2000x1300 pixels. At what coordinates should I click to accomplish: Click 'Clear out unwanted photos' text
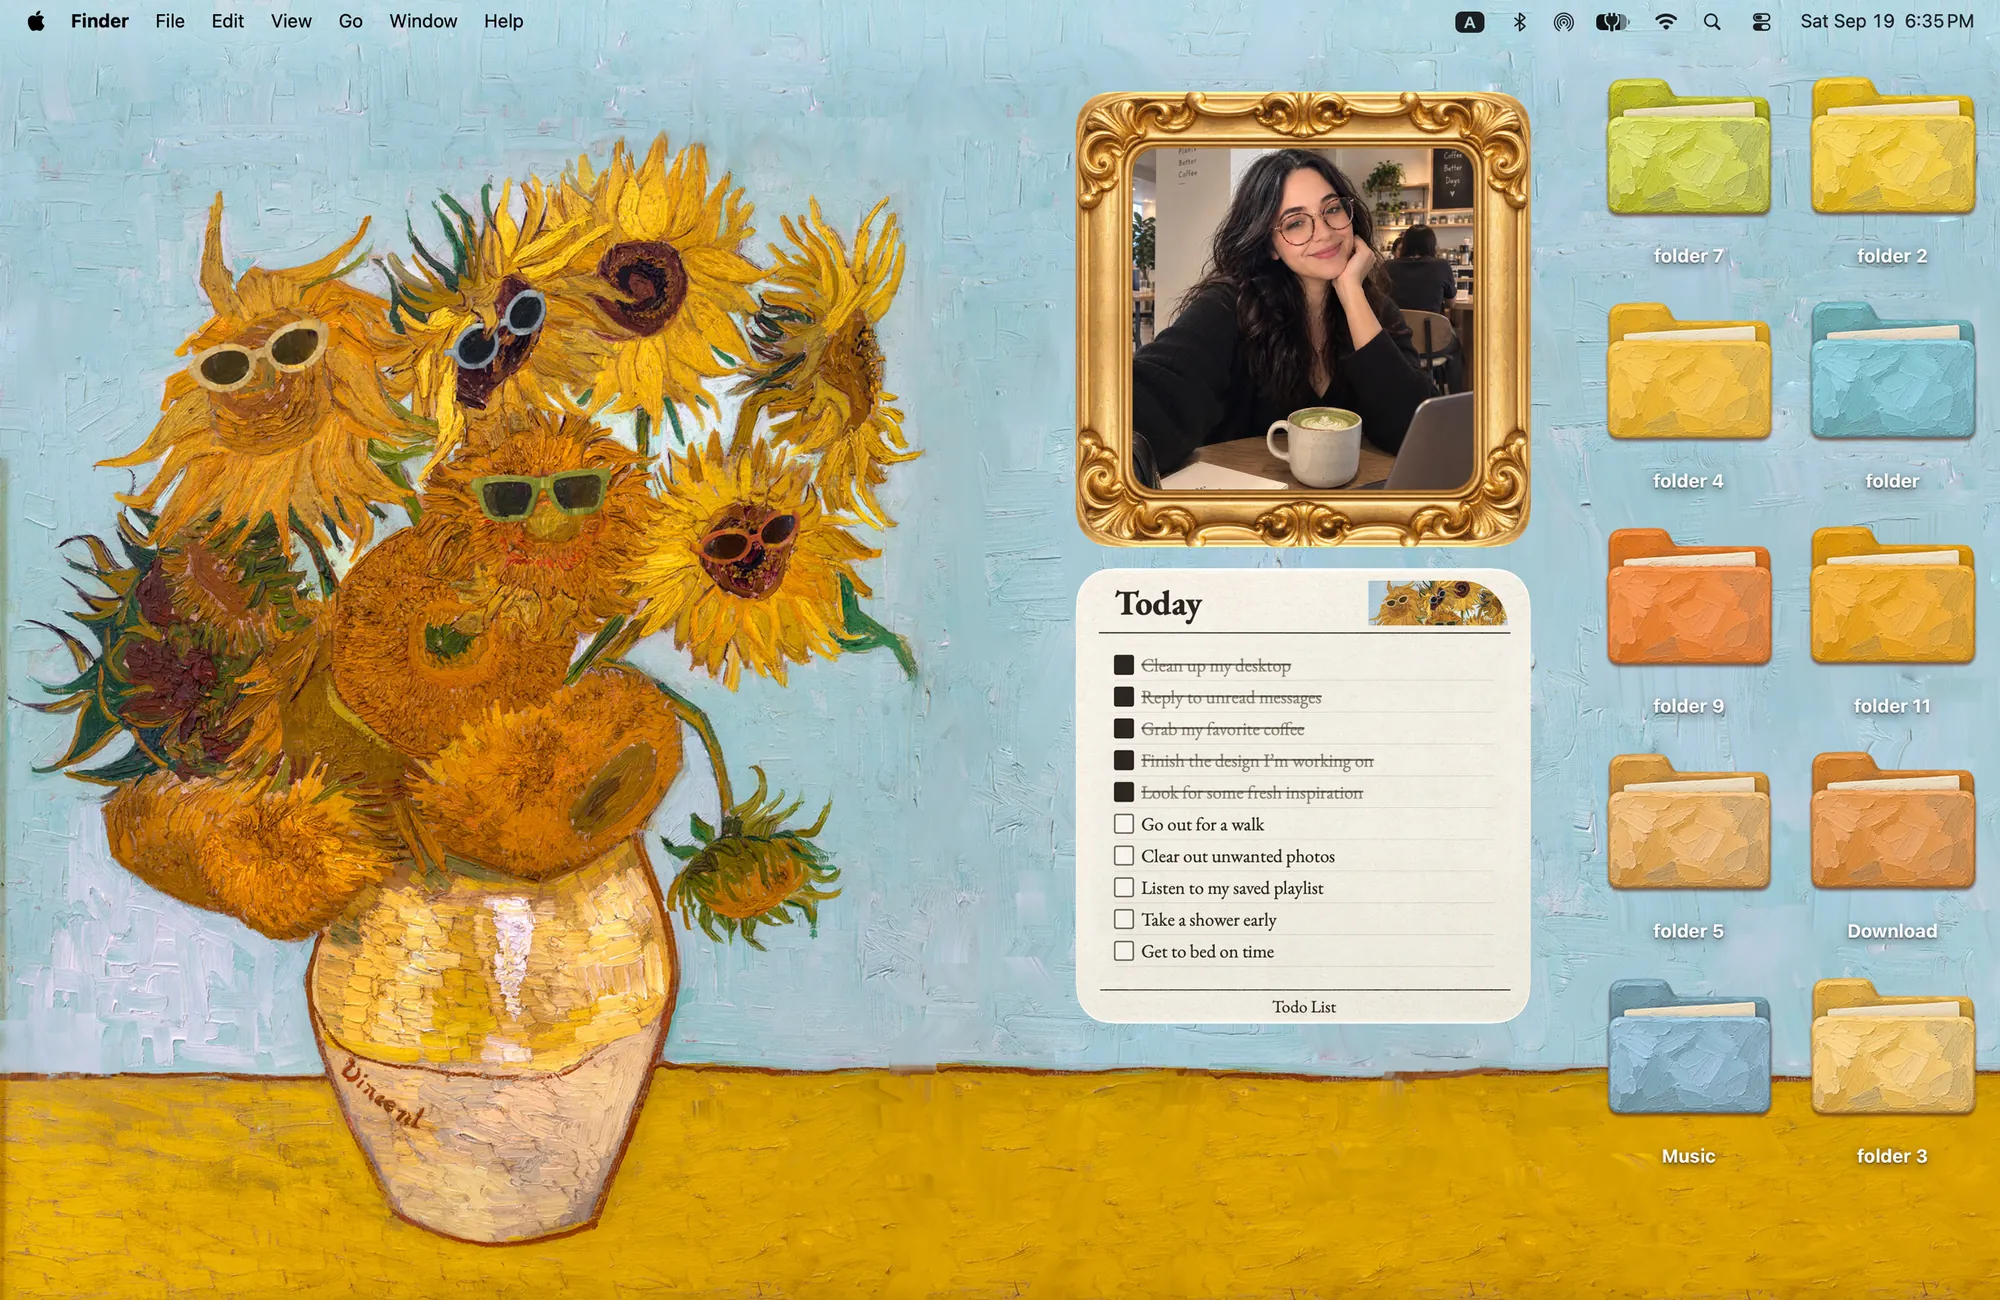[x=1238, y=857]
